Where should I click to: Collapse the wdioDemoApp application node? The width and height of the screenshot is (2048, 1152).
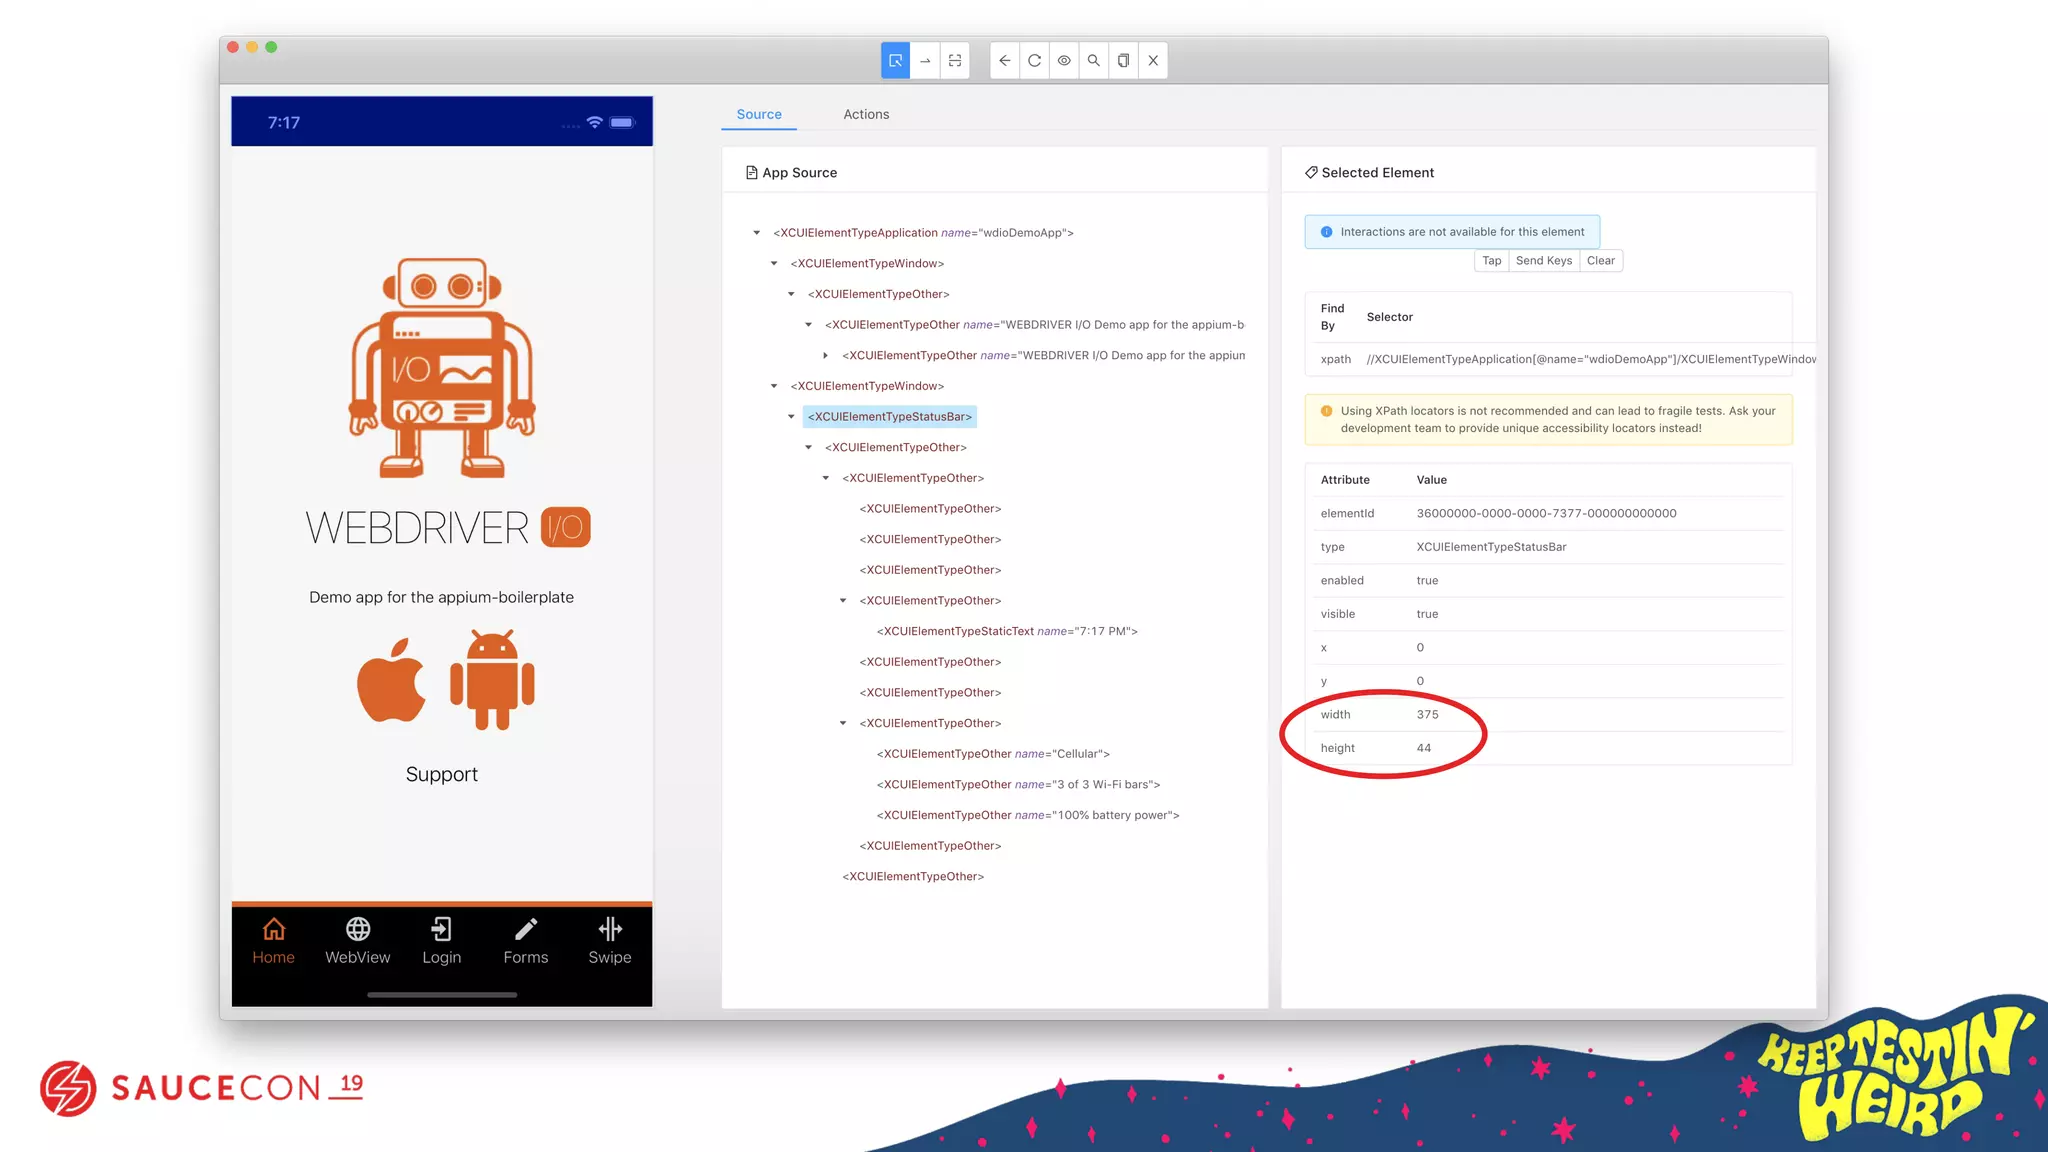pos(757,233)
